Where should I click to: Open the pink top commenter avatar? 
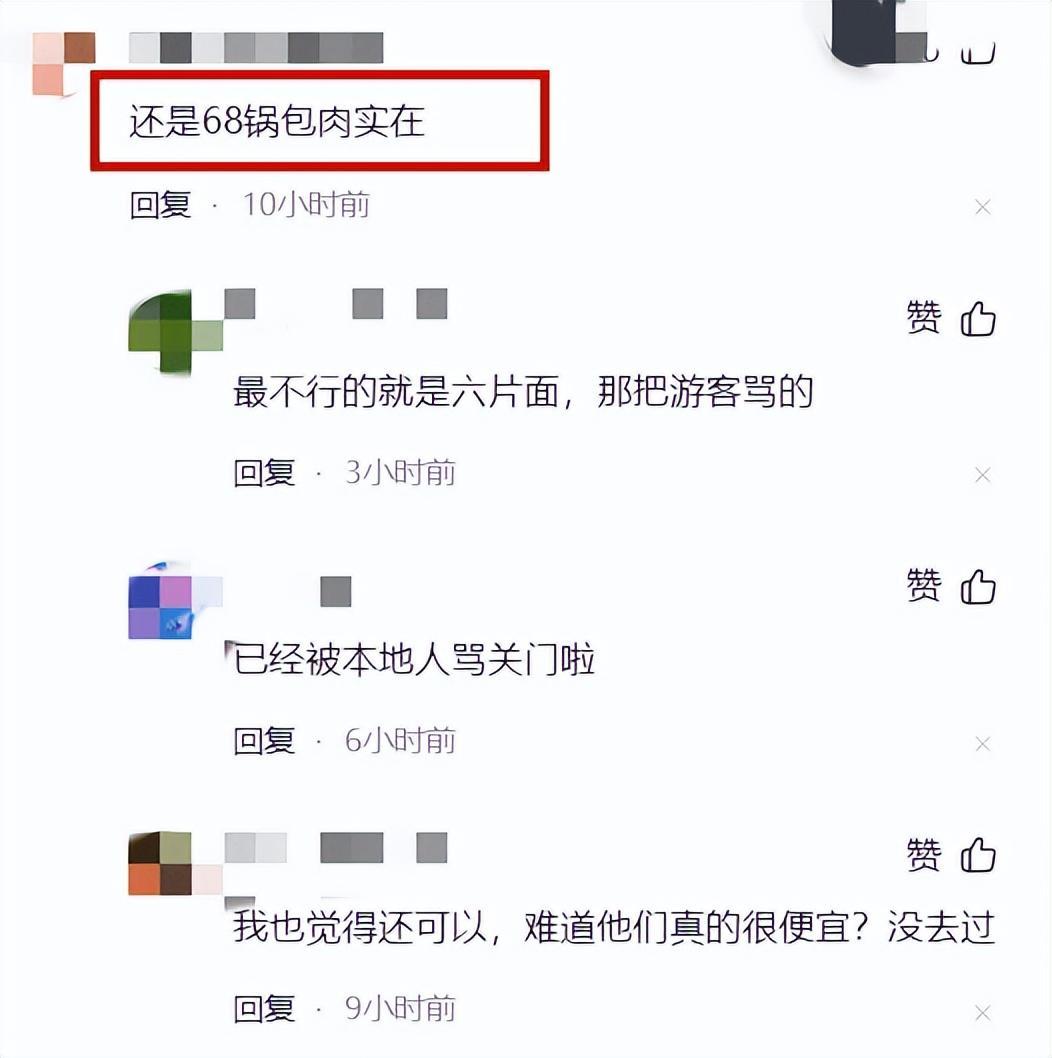tap(64, 64)
